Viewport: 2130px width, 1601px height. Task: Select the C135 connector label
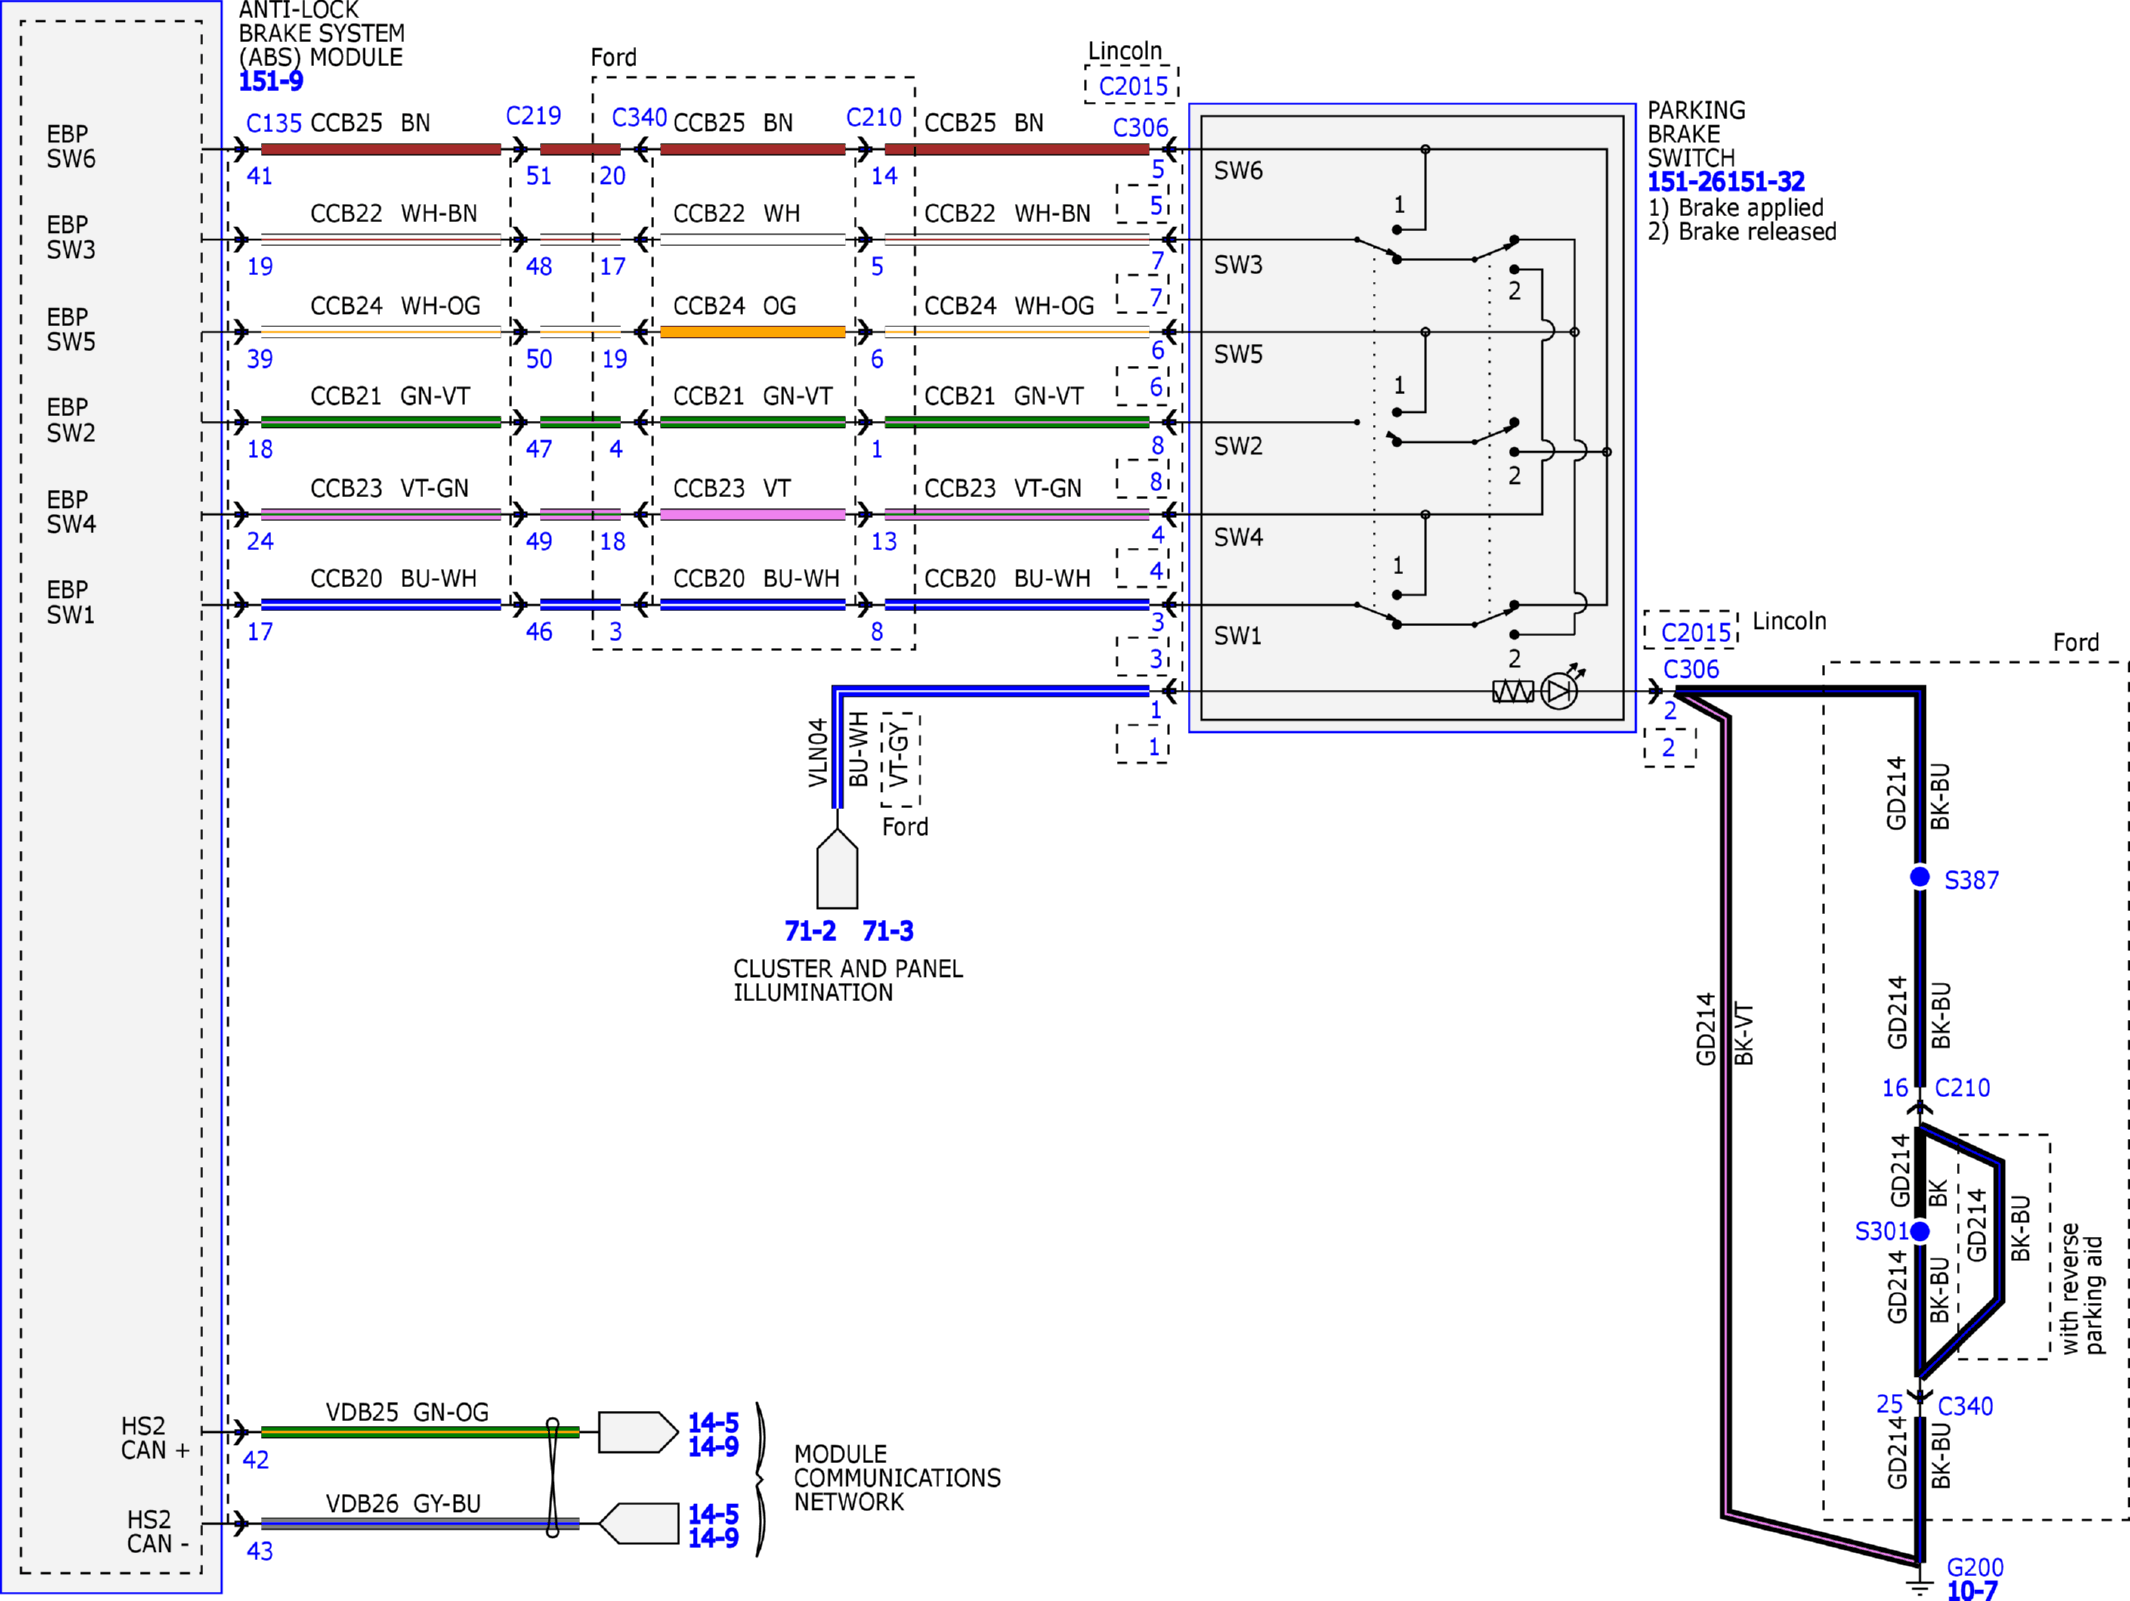[x=274, y=123]
